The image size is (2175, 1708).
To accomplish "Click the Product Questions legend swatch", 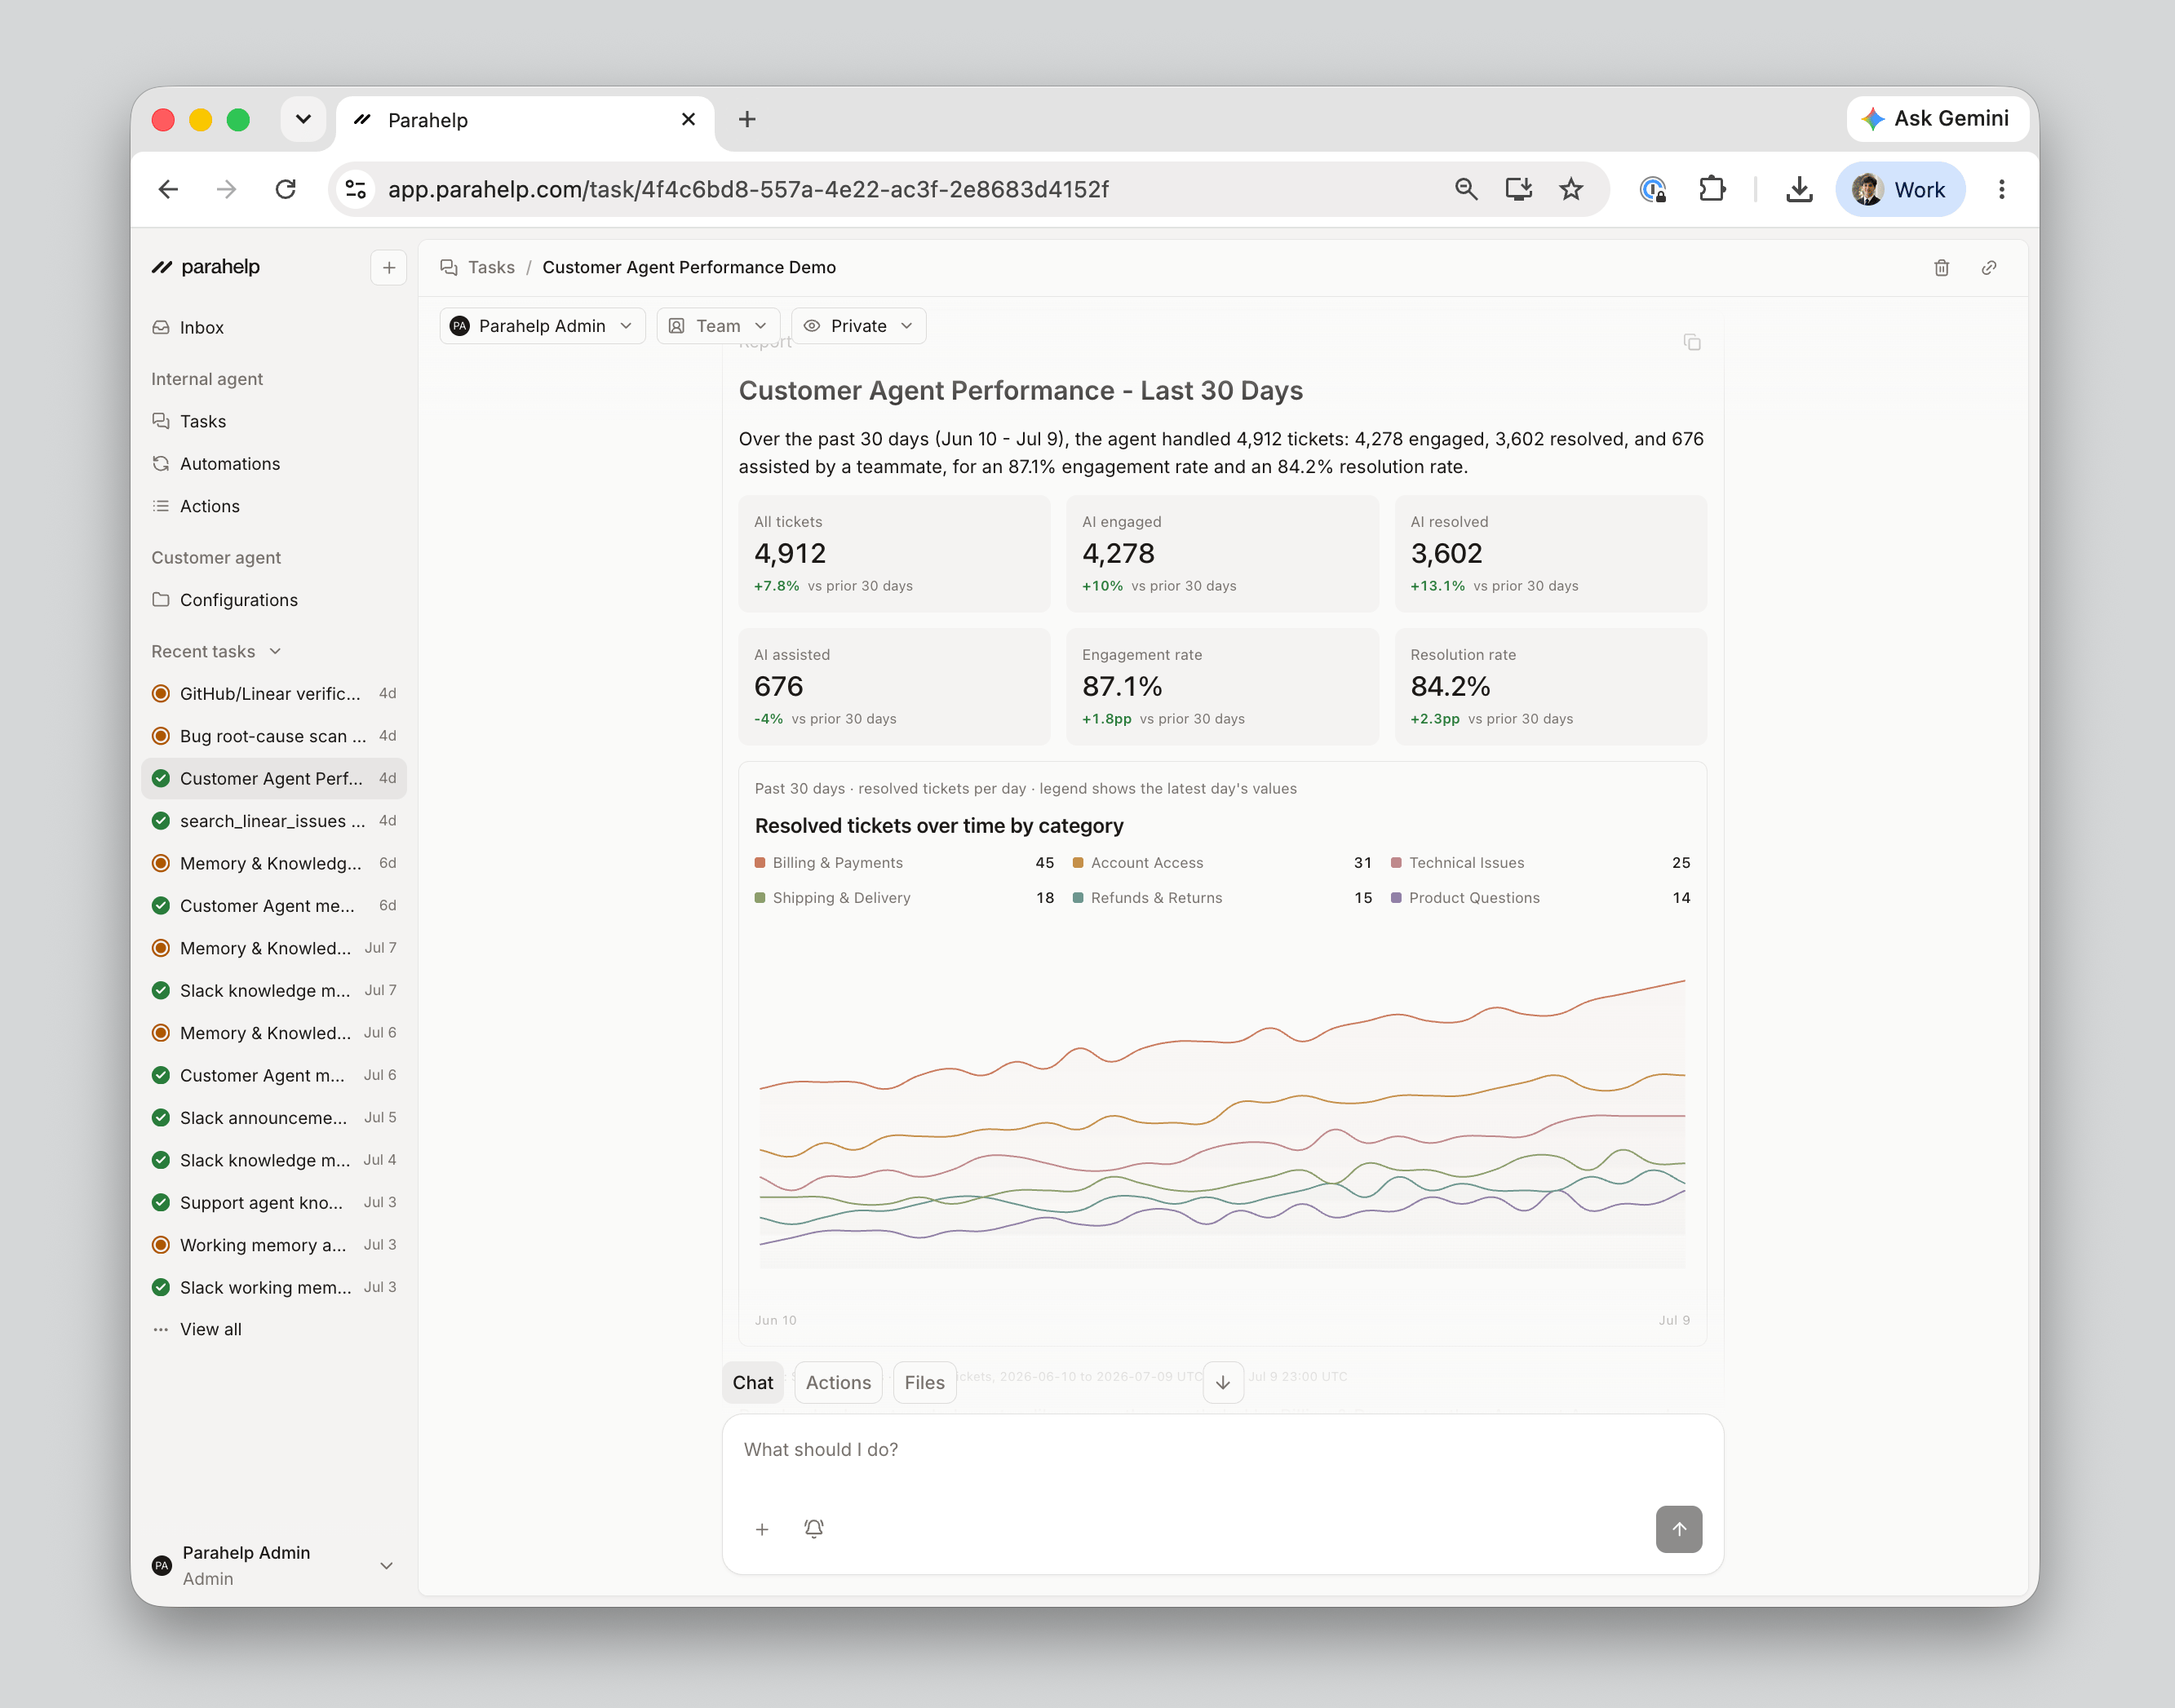I will [x=1396, y=898].
